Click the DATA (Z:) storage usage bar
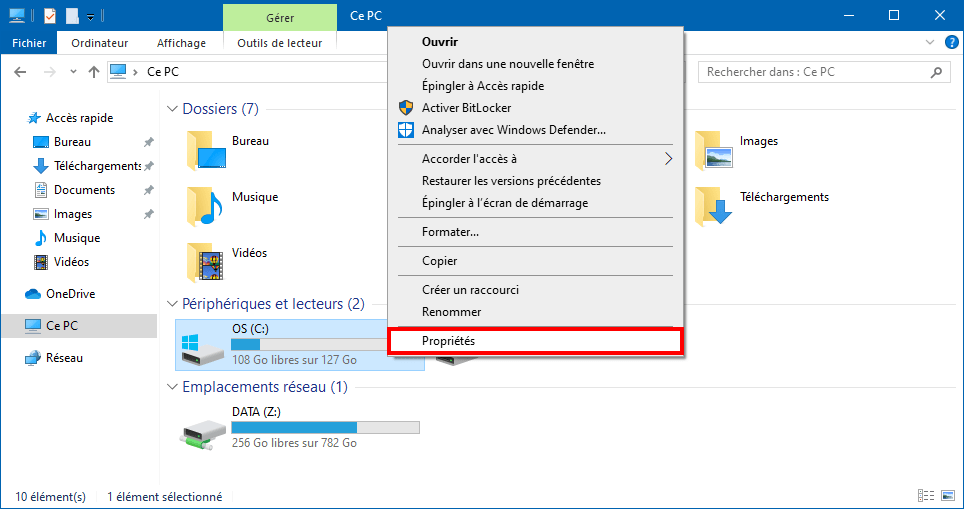Image resolution: width=964 pixels, height=509 pixels. tap(325, 428)
